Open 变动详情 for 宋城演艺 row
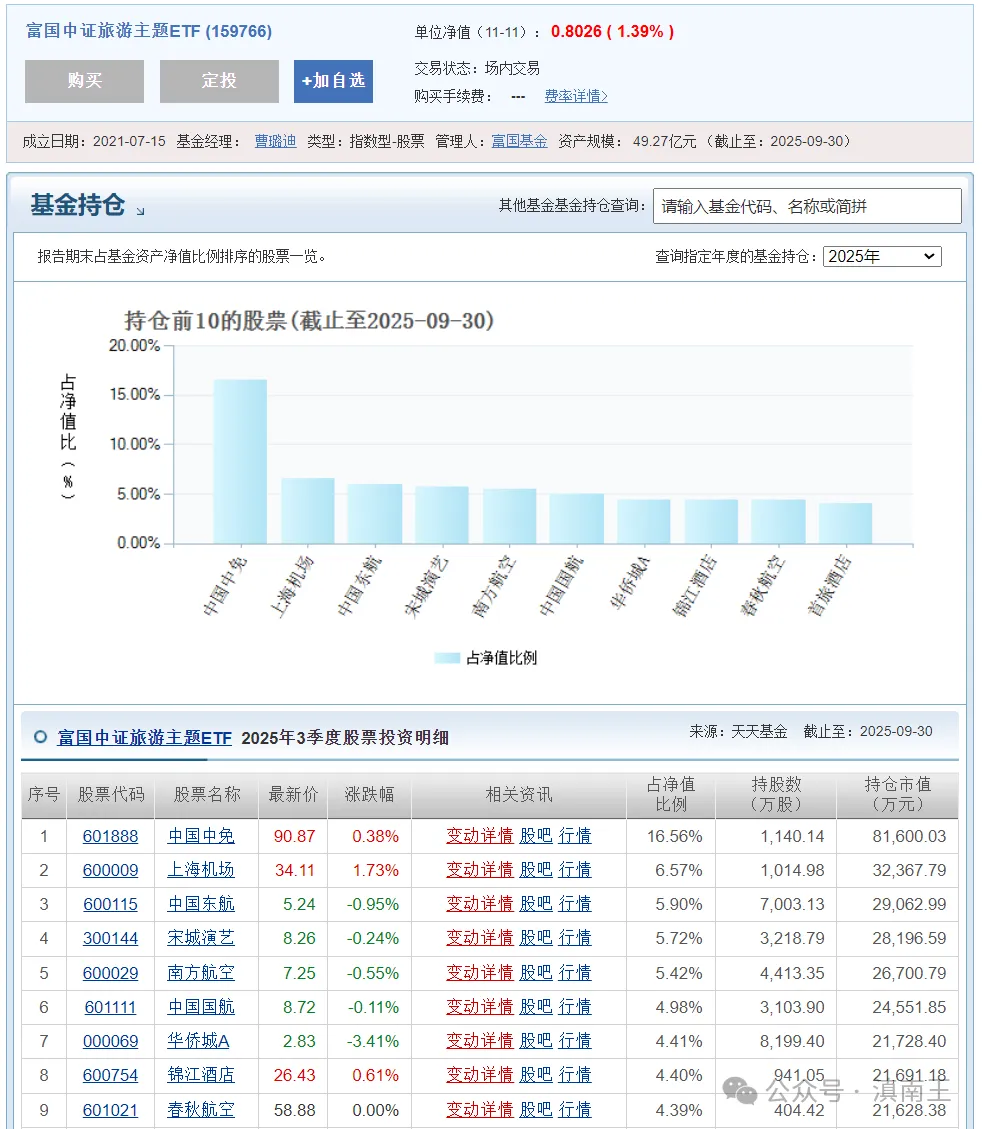This screenshot has width=982, height=1129. tap(479, 938)
